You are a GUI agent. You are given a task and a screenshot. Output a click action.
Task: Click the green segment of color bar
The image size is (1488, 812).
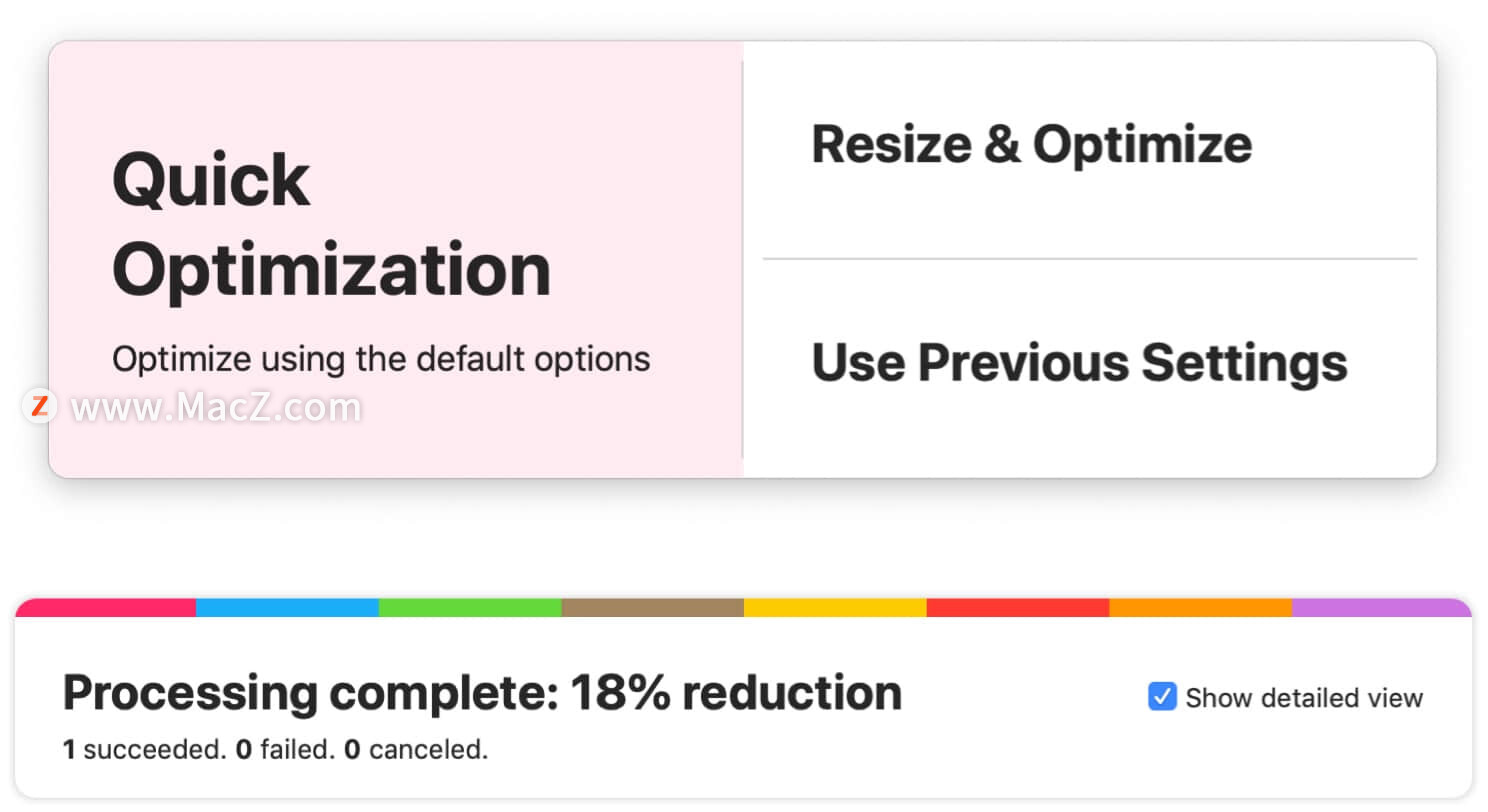pyautogui.click(x=470, y=607)
